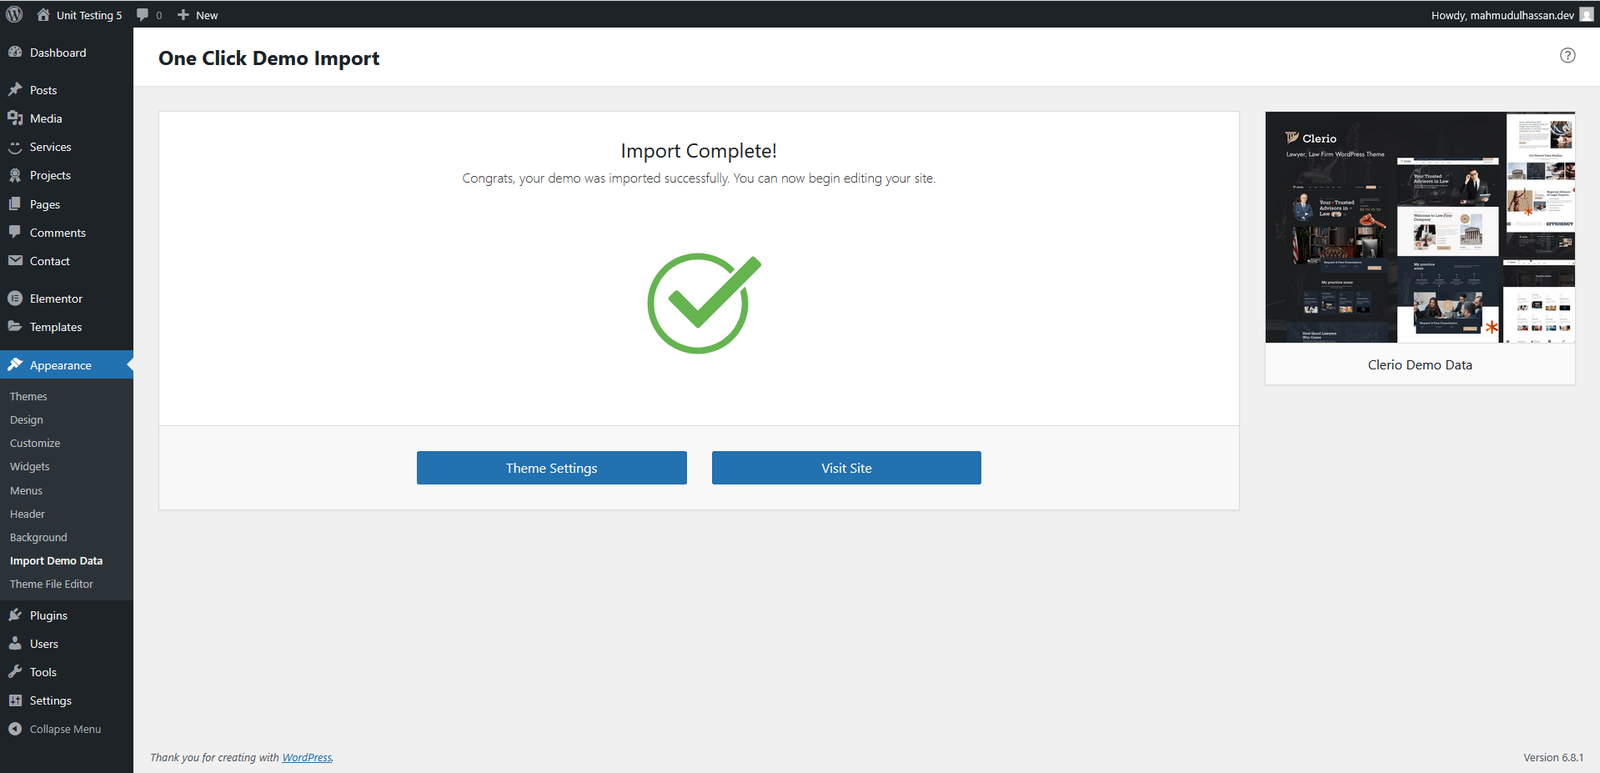Click the Theme Settings button

(551, 468)
